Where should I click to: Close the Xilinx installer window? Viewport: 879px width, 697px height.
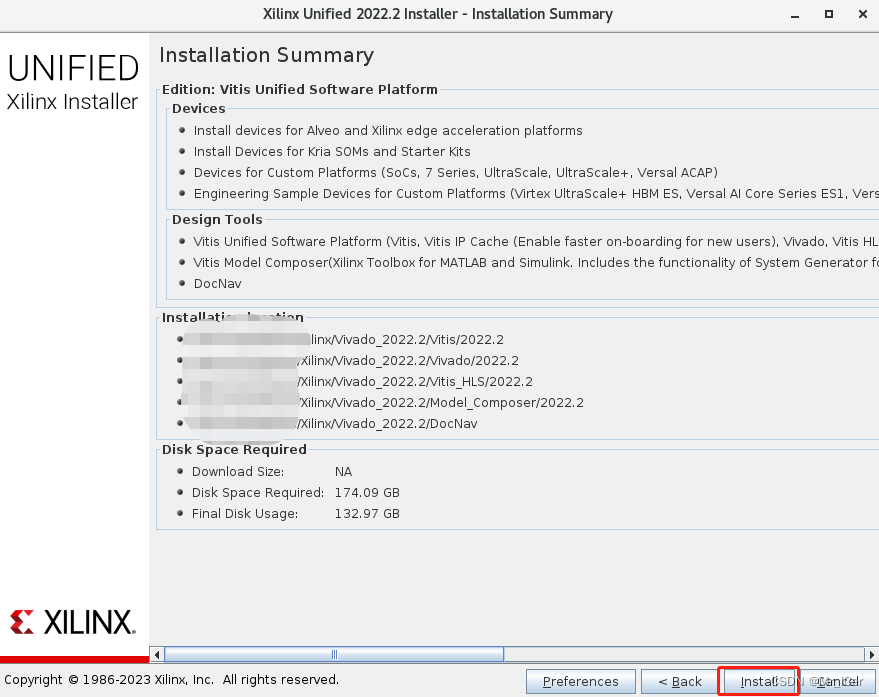point(863,15)
